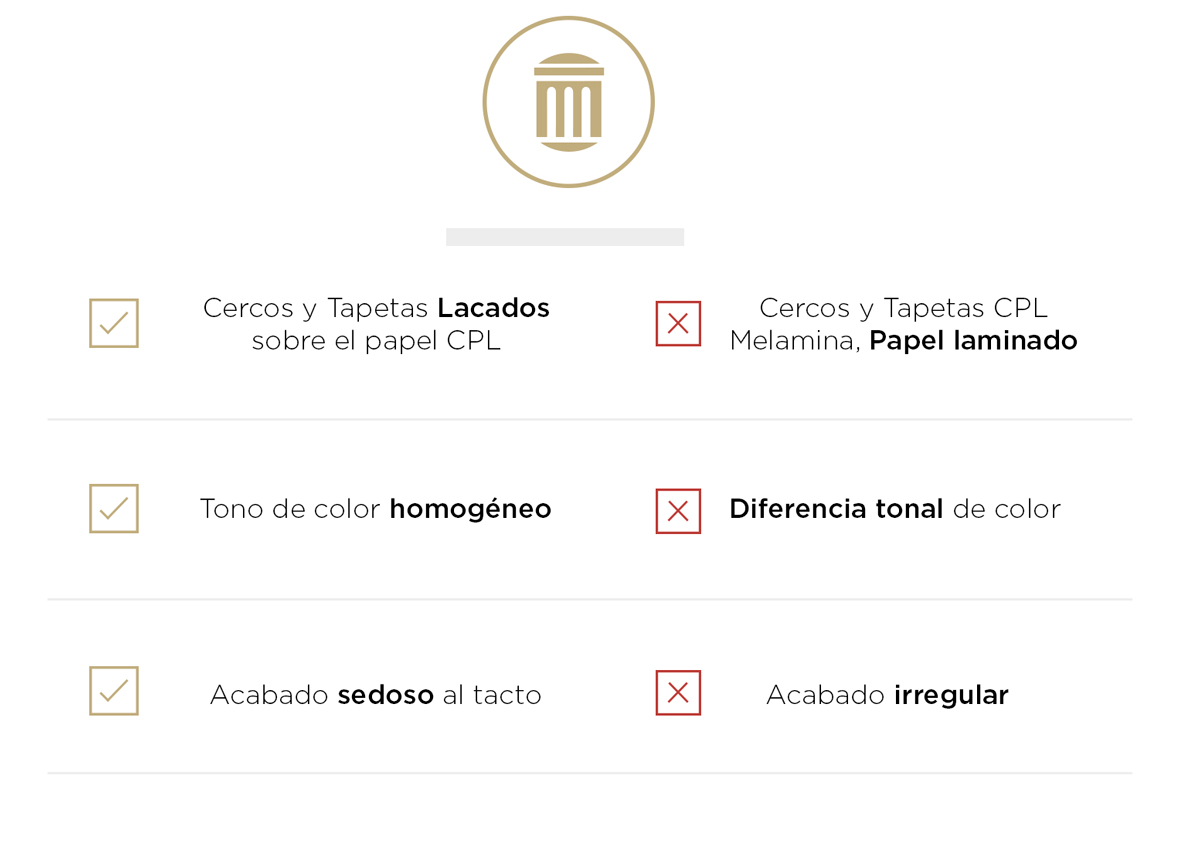The image size is (1200, 855).
Task: Click the gray placeholder bar below the logo
Action: coord(565,237)
